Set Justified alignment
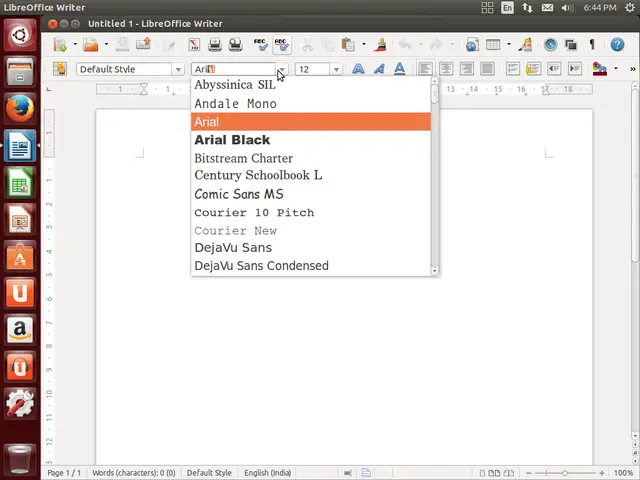 coord(487,69)
